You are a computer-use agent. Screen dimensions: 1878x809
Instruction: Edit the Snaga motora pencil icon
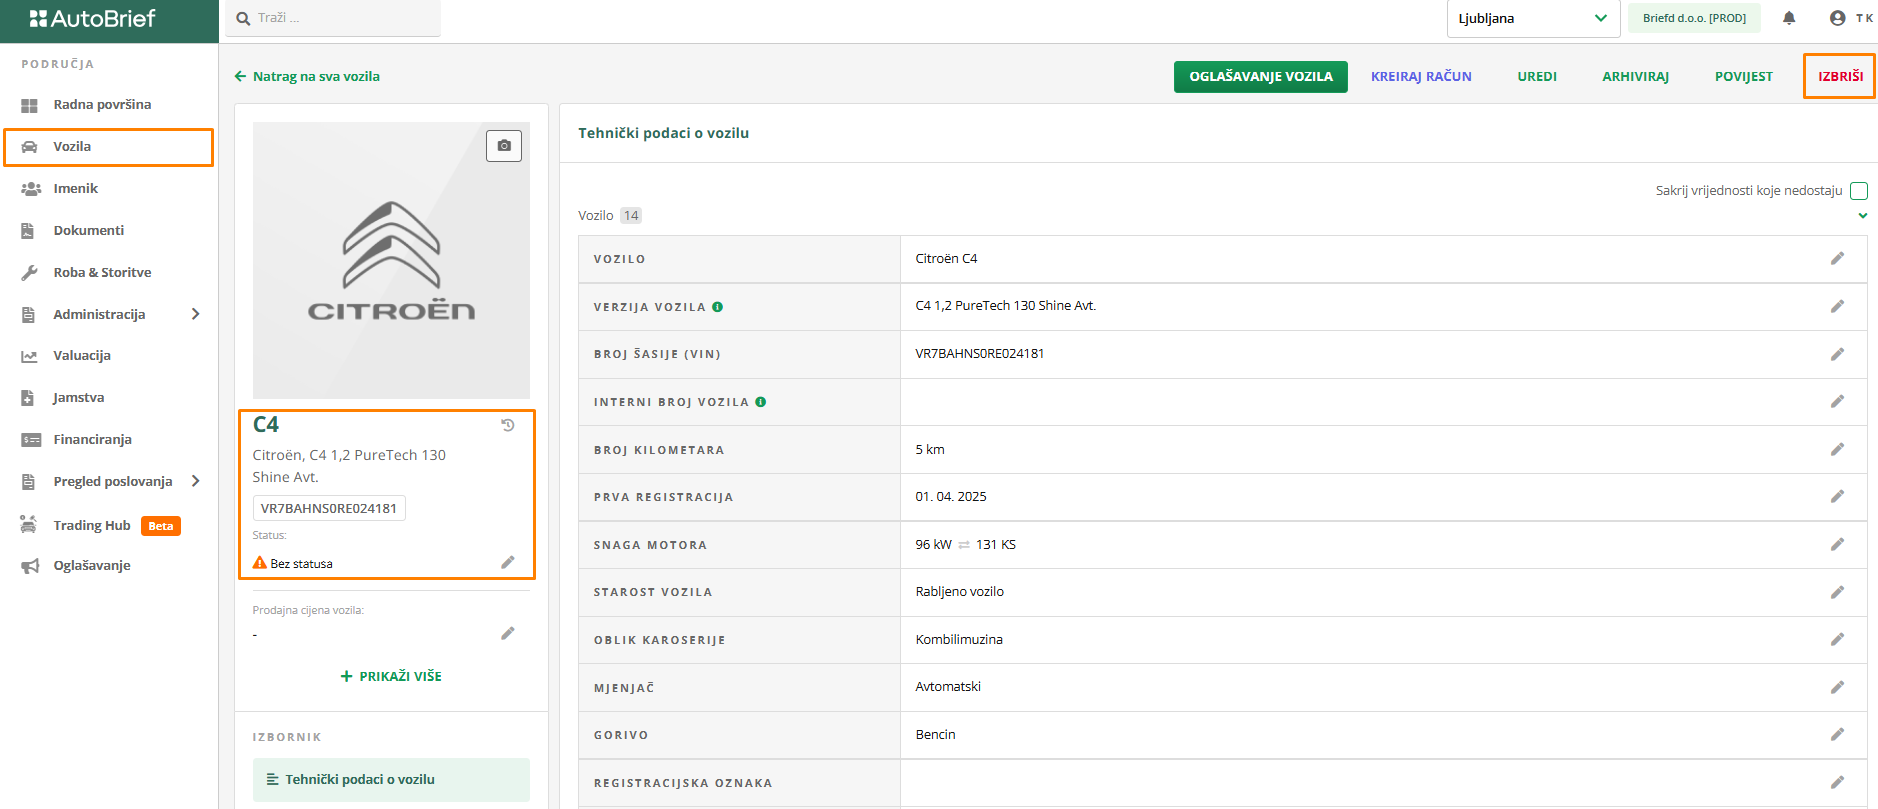pyautogui.click(x=1837, y=544)
